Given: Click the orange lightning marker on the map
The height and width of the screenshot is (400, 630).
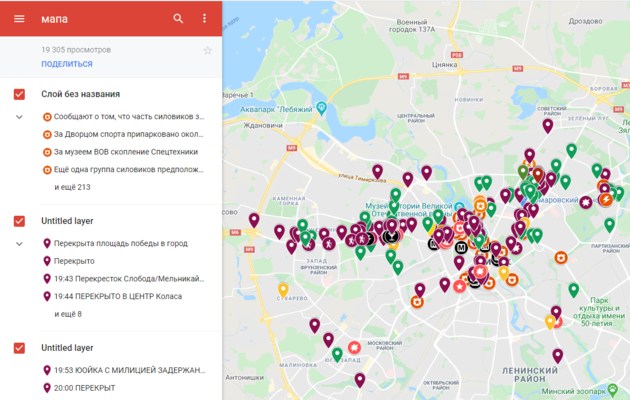Looking at the screenshot, I should [x=604, y=199].
